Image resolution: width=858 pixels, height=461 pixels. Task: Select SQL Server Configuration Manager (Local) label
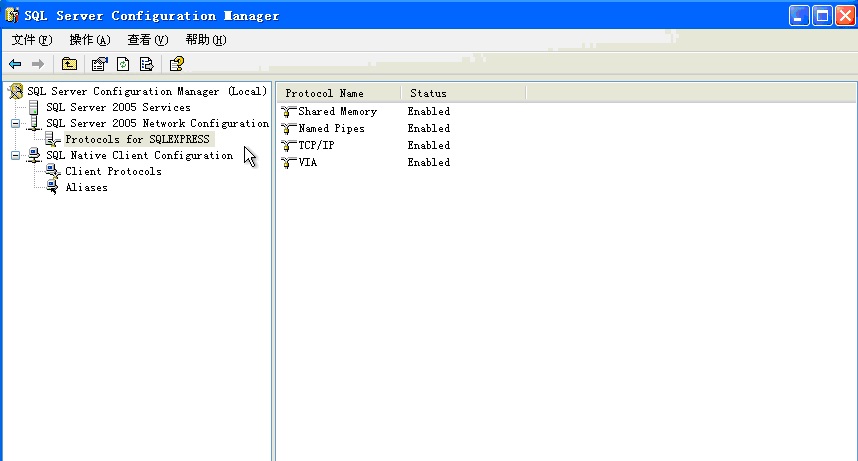(x=147, y=91)
